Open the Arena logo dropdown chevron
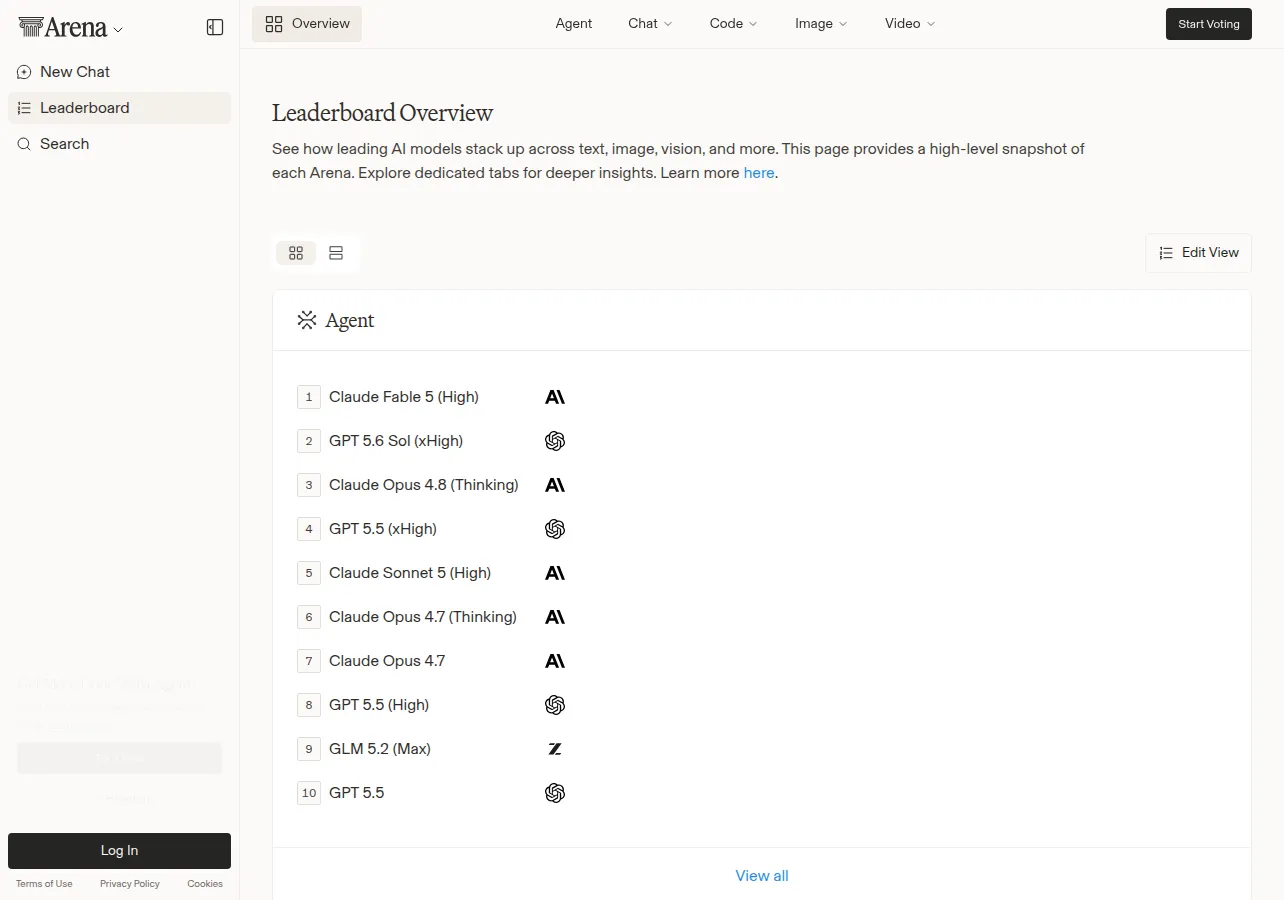This screenshot has height=900, width=1284. point(118,30)
